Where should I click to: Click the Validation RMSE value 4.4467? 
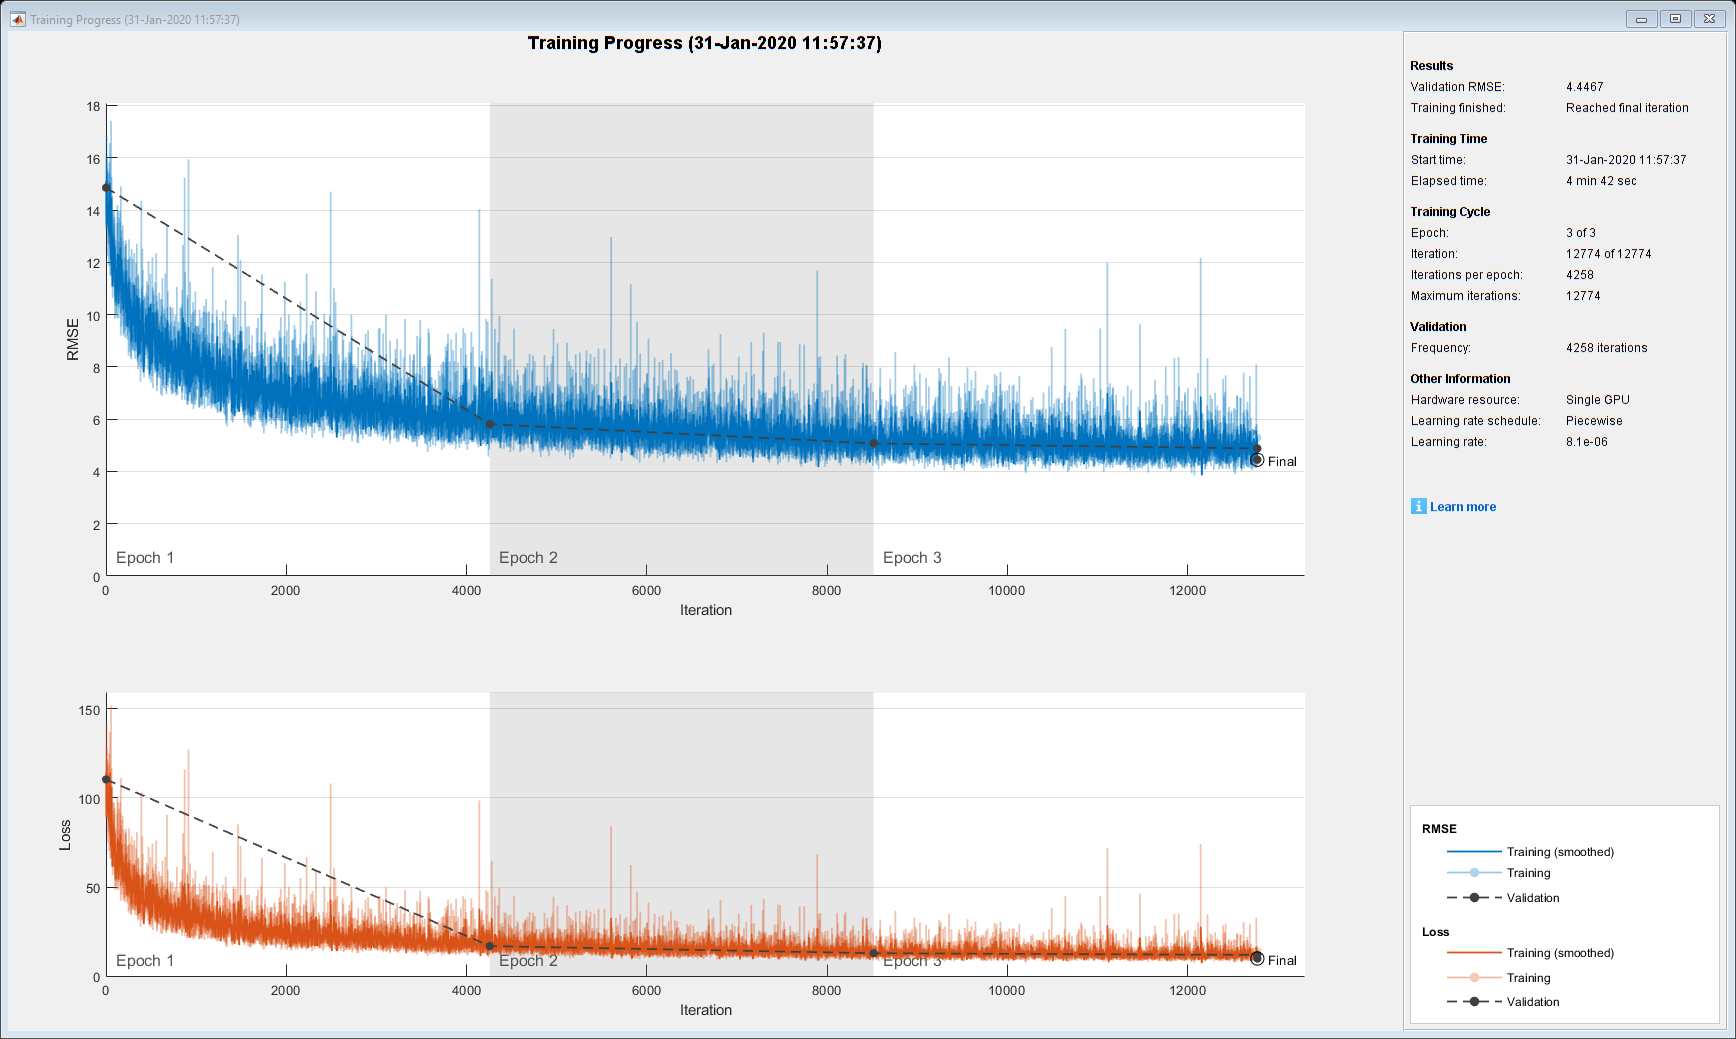tap(1584, 87)
